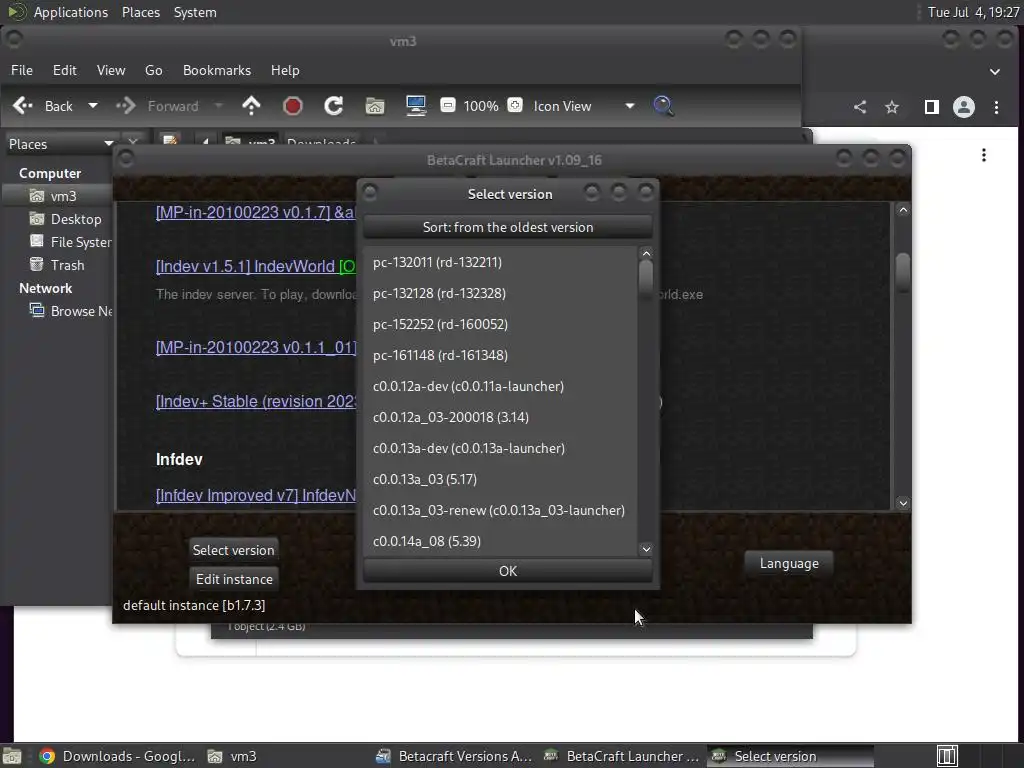Open the Downloads page three-dot menu
Viewport: 1024px width, 768px height.
pos(984,155)
